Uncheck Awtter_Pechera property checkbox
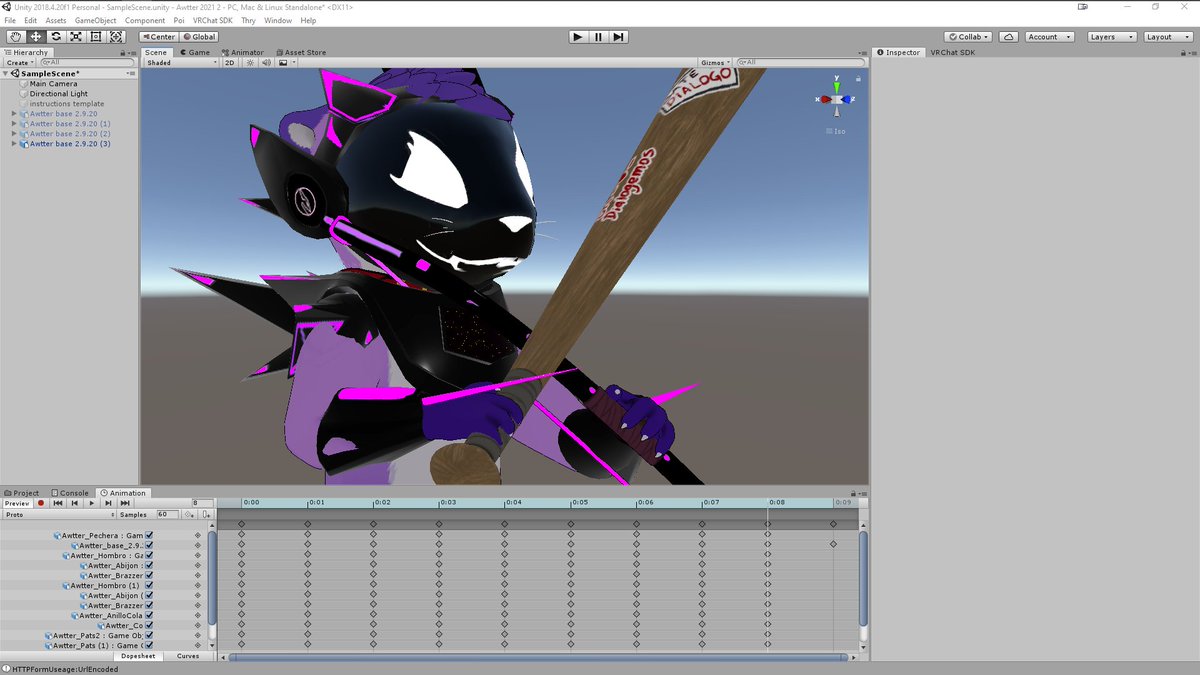 click(149, 535)
